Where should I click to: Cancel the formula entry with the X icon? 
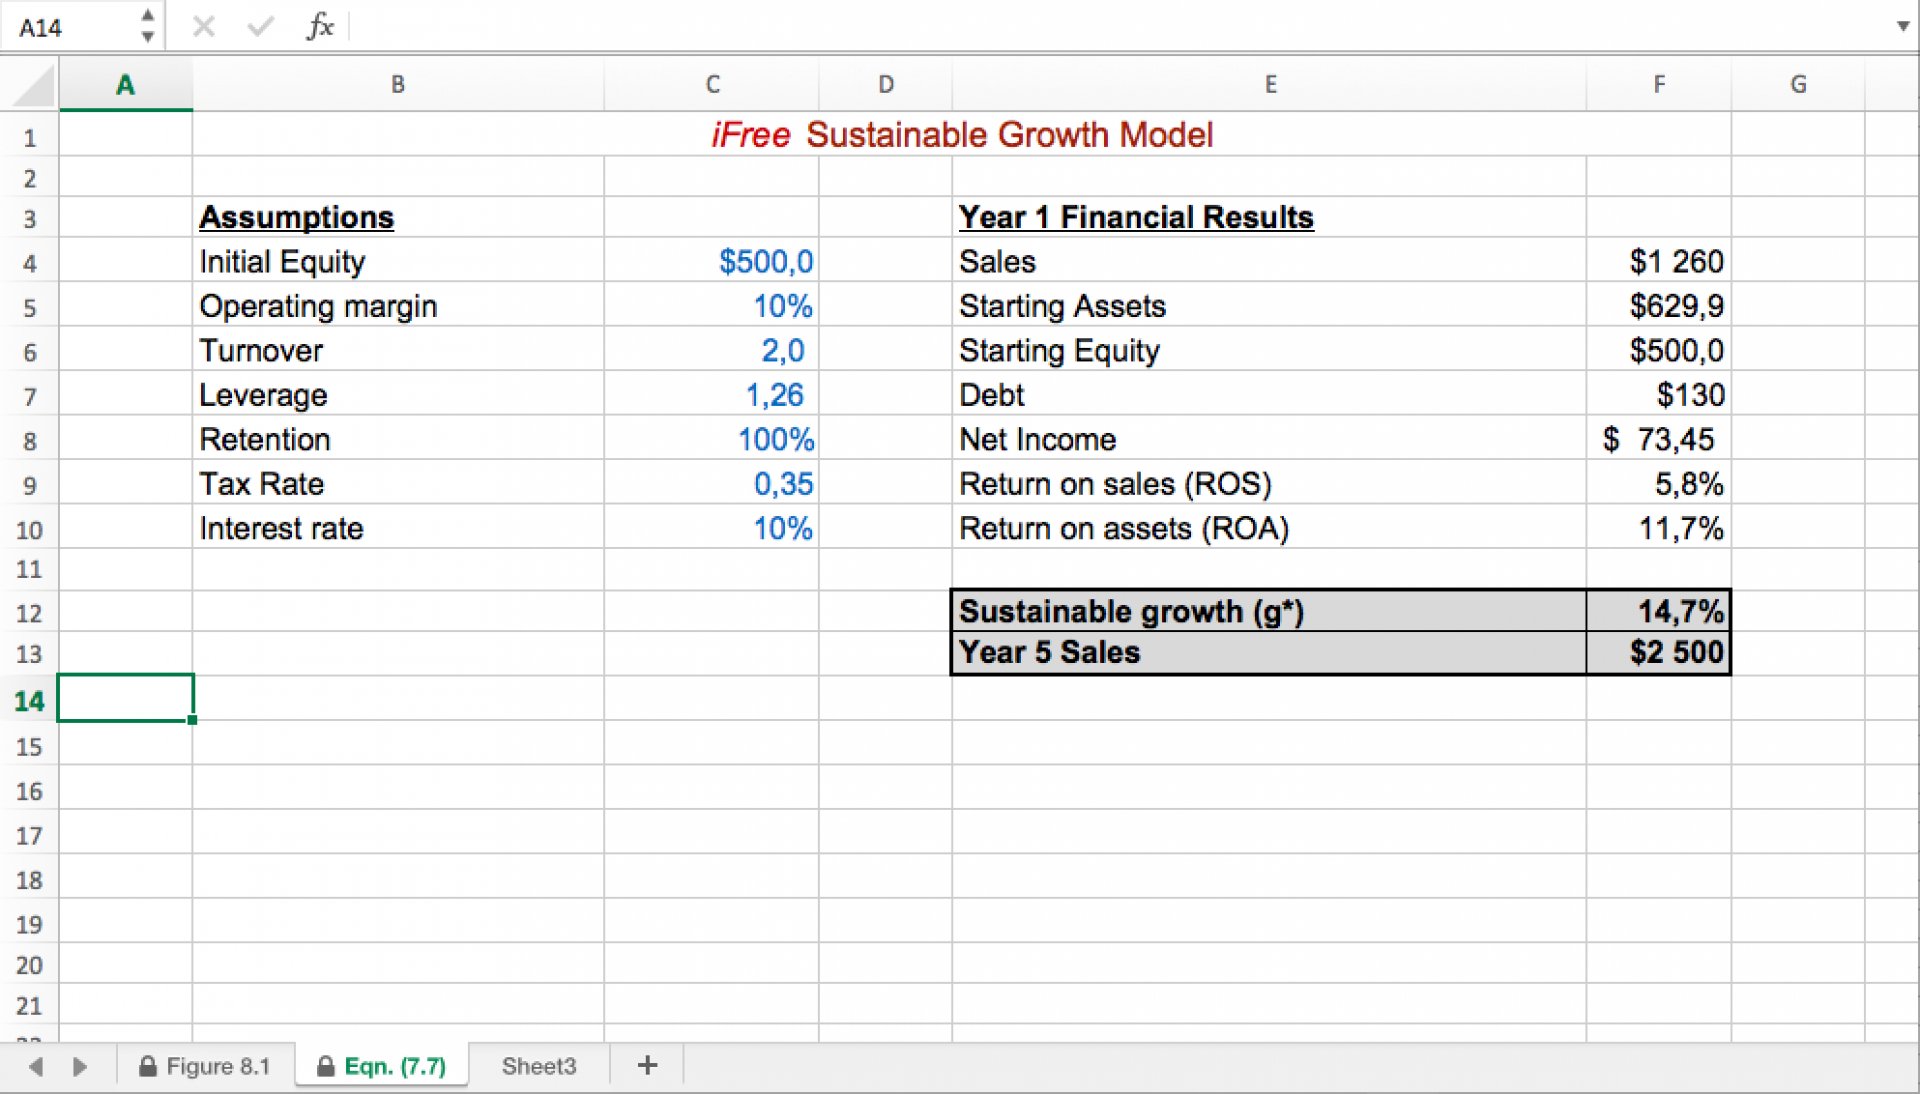204,26
